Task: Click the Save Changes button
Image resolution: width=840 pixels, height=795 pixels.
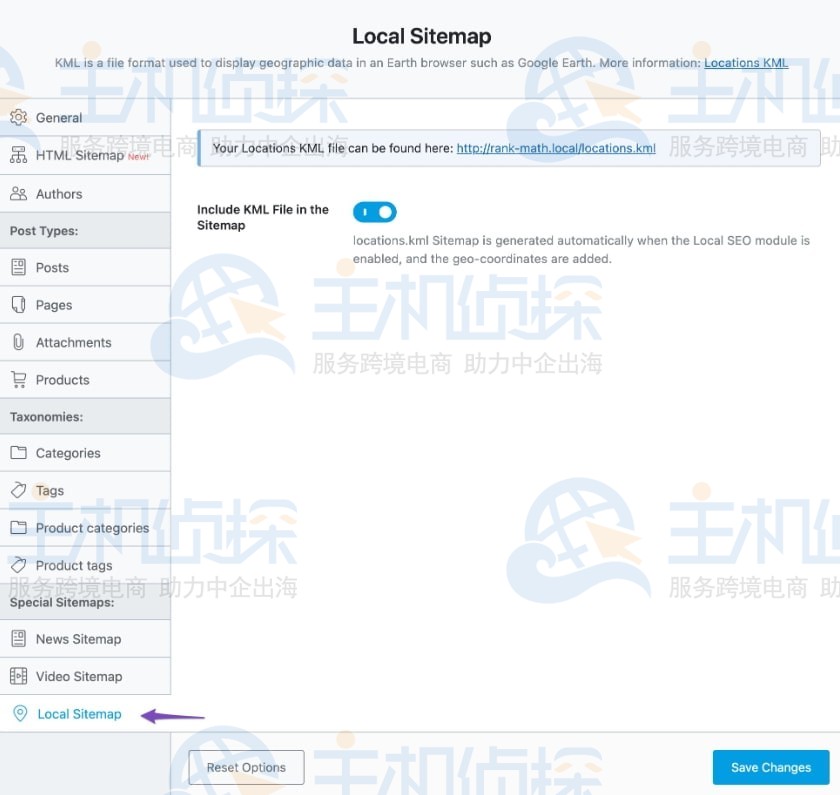Action: 770,767
